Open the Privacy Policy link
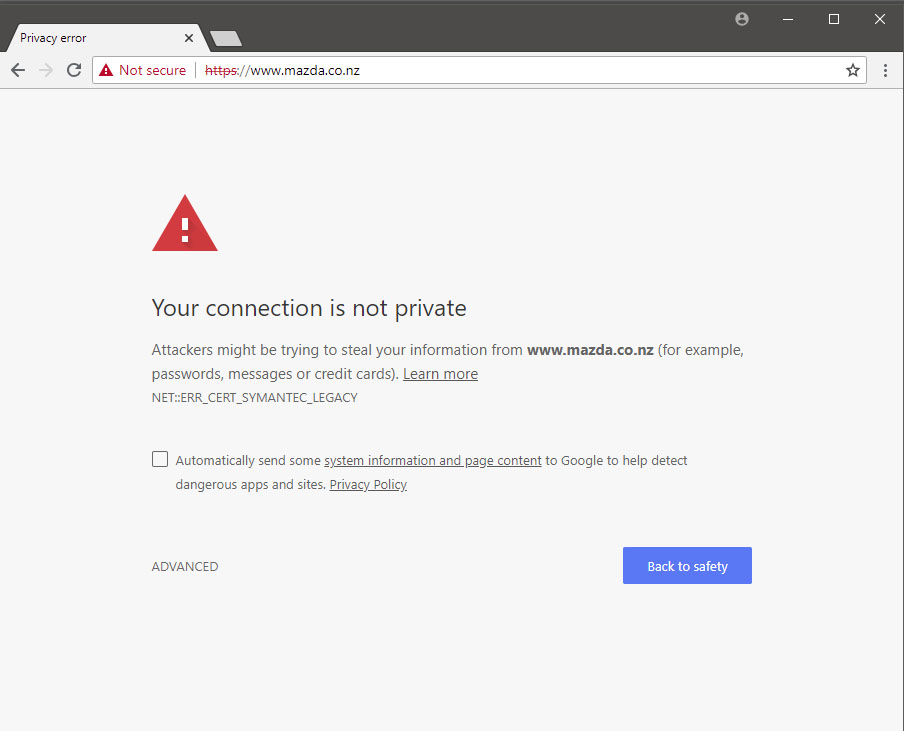This screenshot has width=904, height=731. pos(368,484)
